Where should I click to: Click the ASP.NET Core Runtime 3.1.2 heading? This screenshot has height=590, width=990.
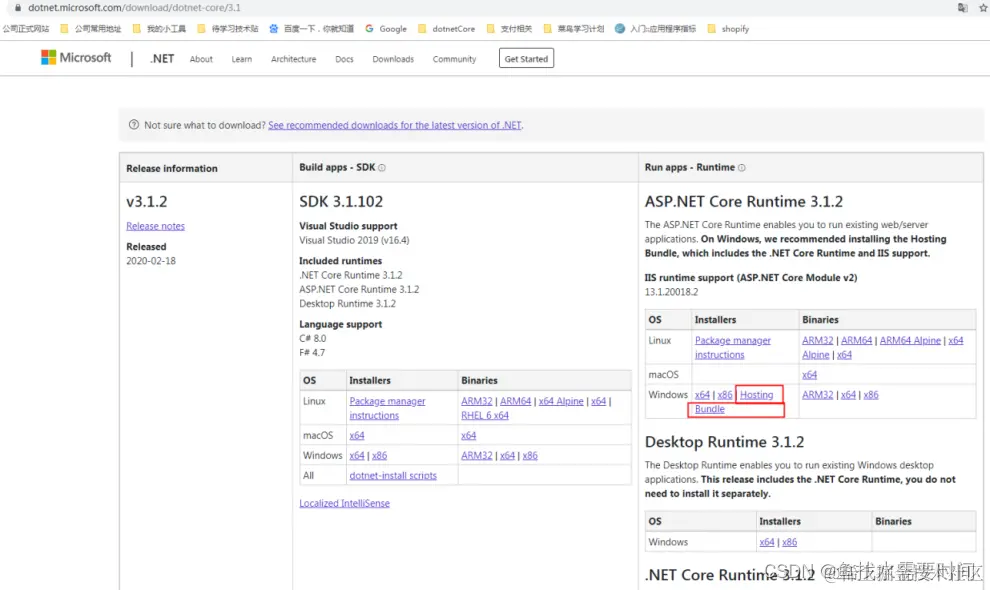[x=743, y=202]
